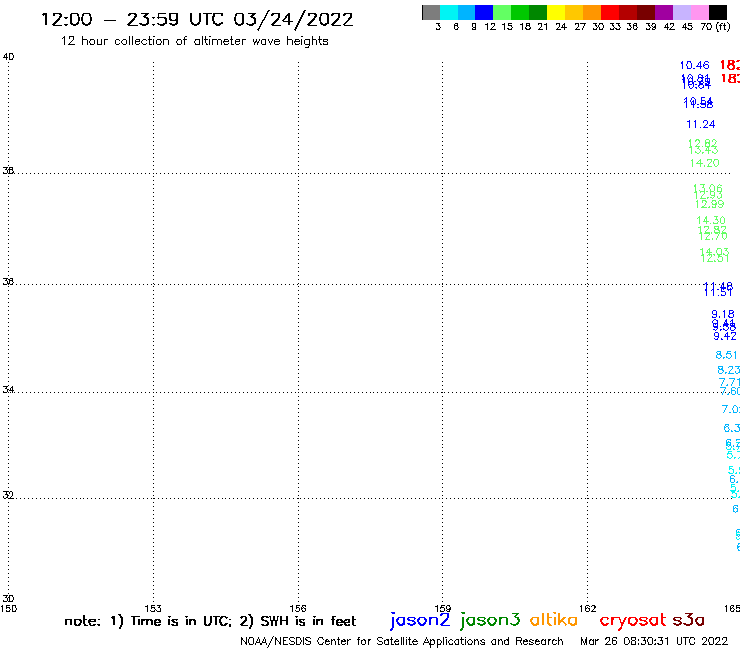Click the longitude axis label 165
The image size is (740, 650).
[732, 609]
